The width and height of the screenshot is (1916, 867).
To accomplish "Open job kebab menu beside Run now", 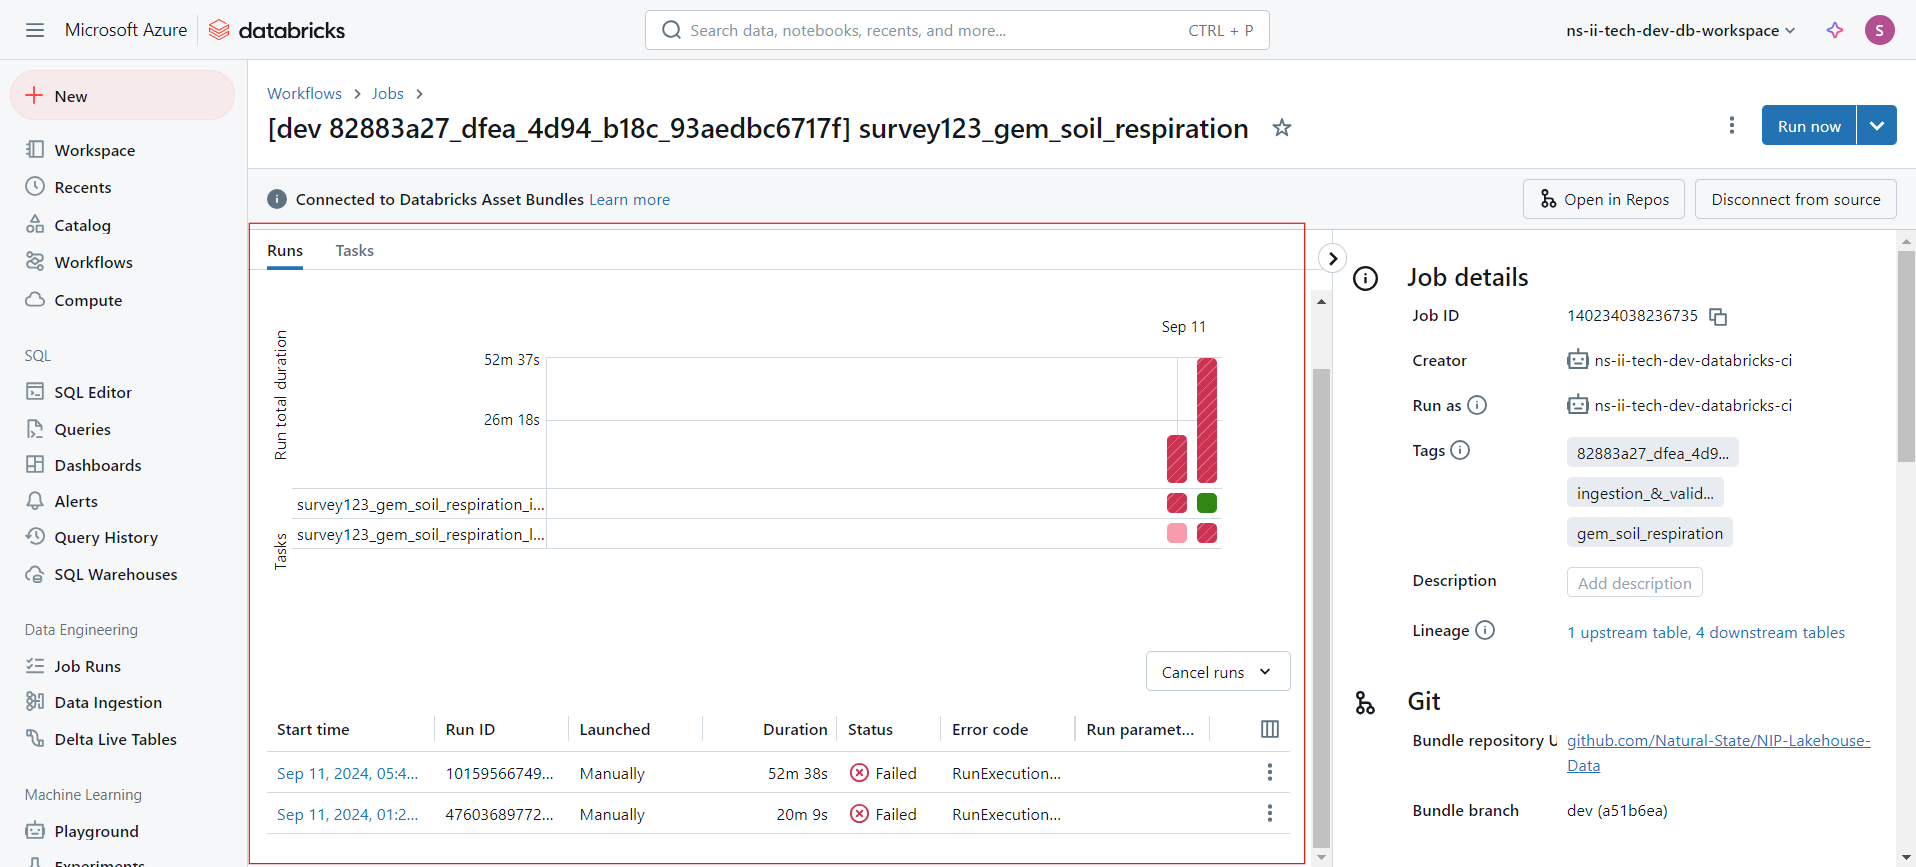I will coord(1732,125).
